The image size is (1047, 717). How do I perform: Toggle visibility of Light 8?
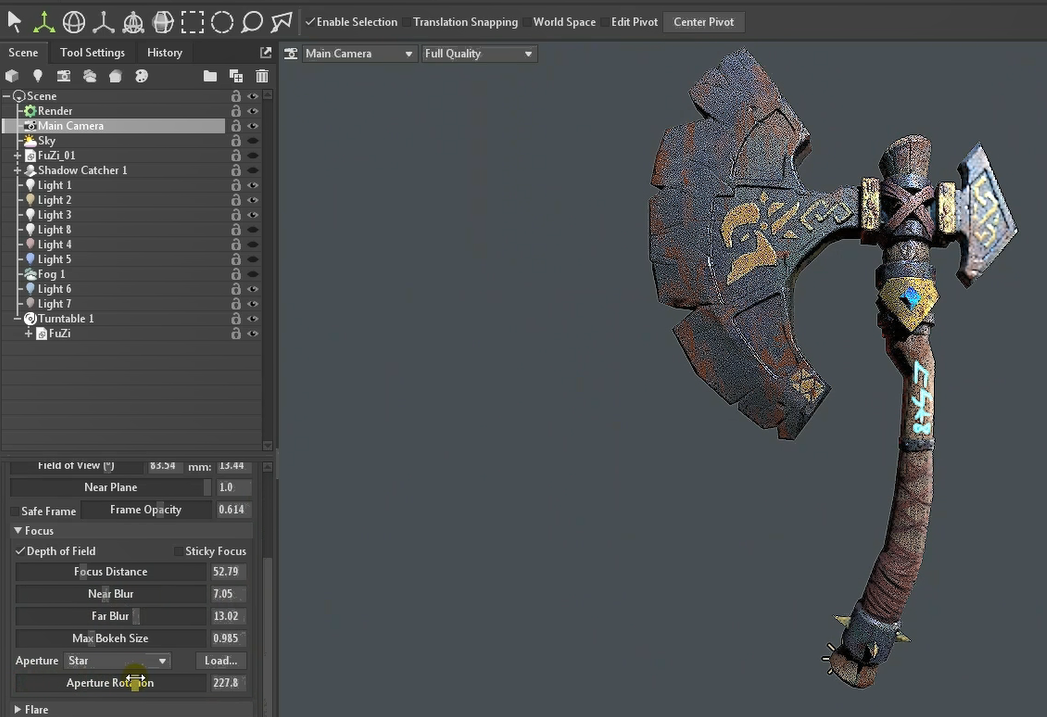click(x=253, y=230)
